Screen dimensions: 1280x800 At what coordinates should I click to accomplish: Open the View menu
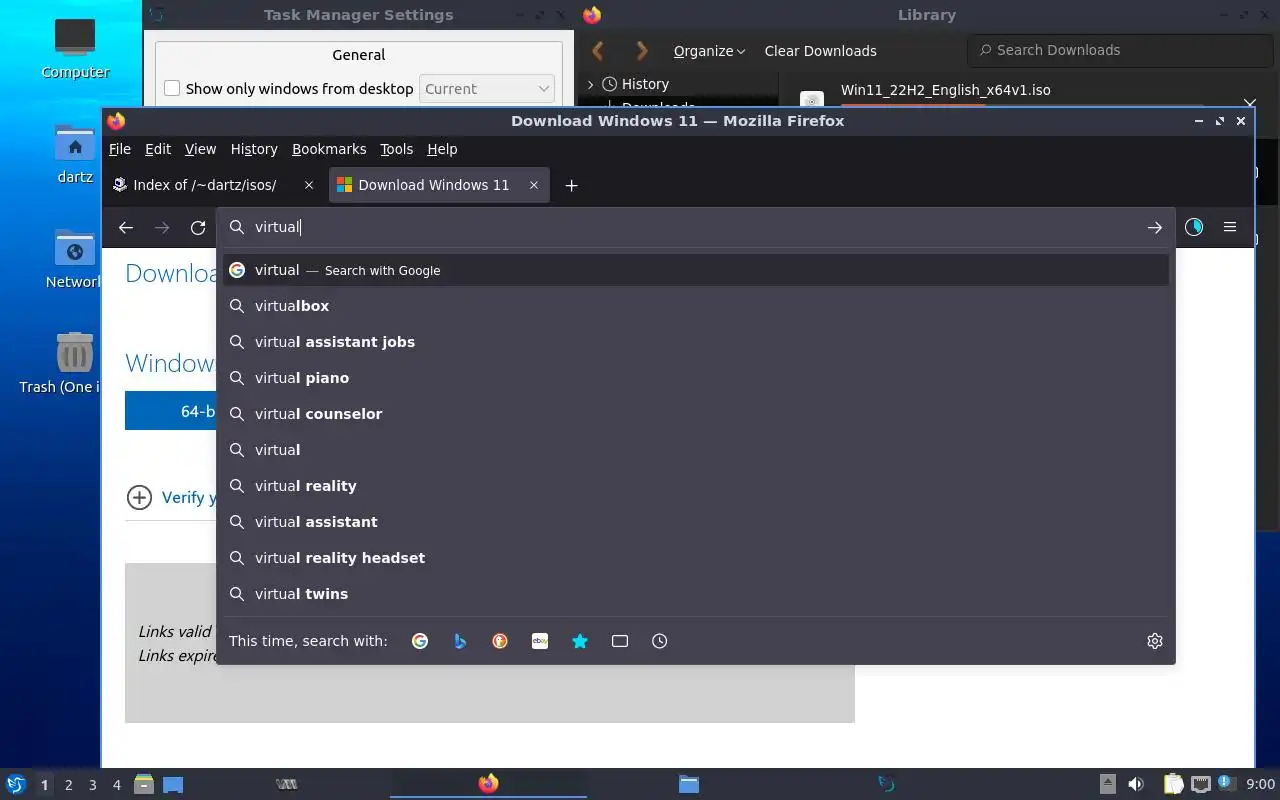[200, 149]
